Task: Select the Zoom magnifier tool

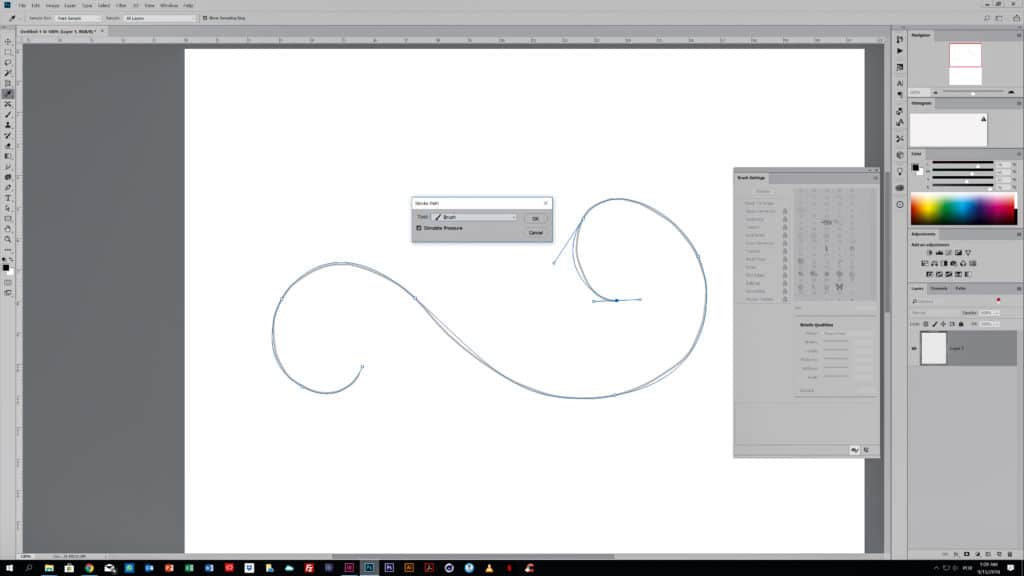Action: (8, 239)
